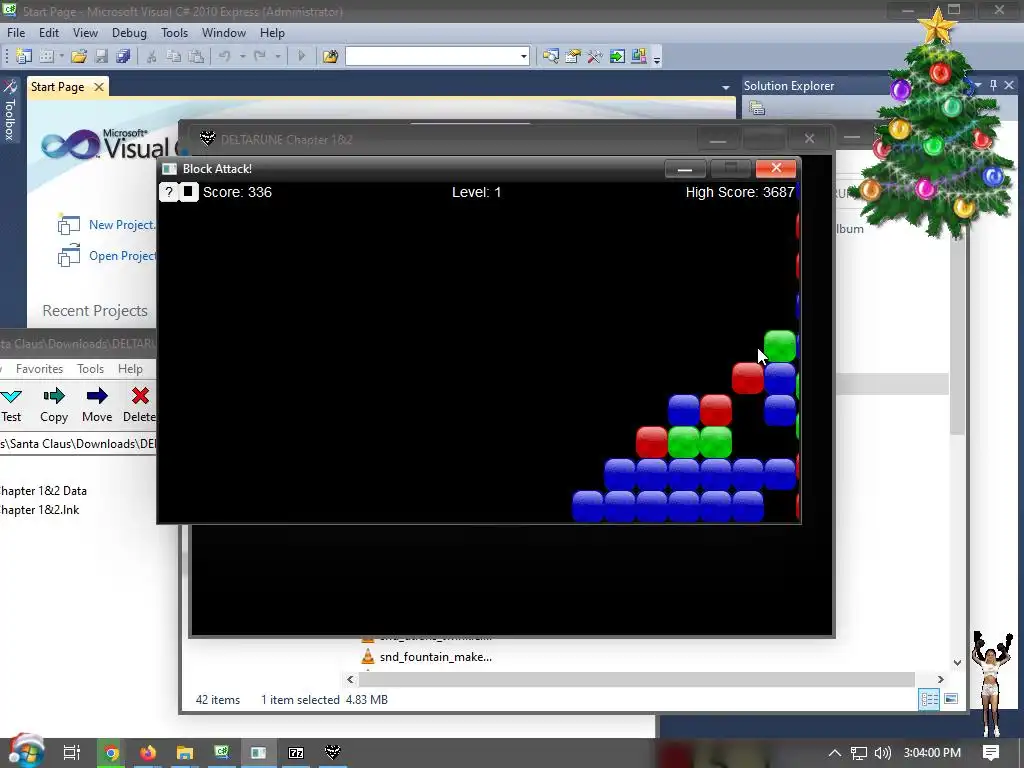
Task: Open the Favorites menu in 7-Zip
Action: coord(39,369)
